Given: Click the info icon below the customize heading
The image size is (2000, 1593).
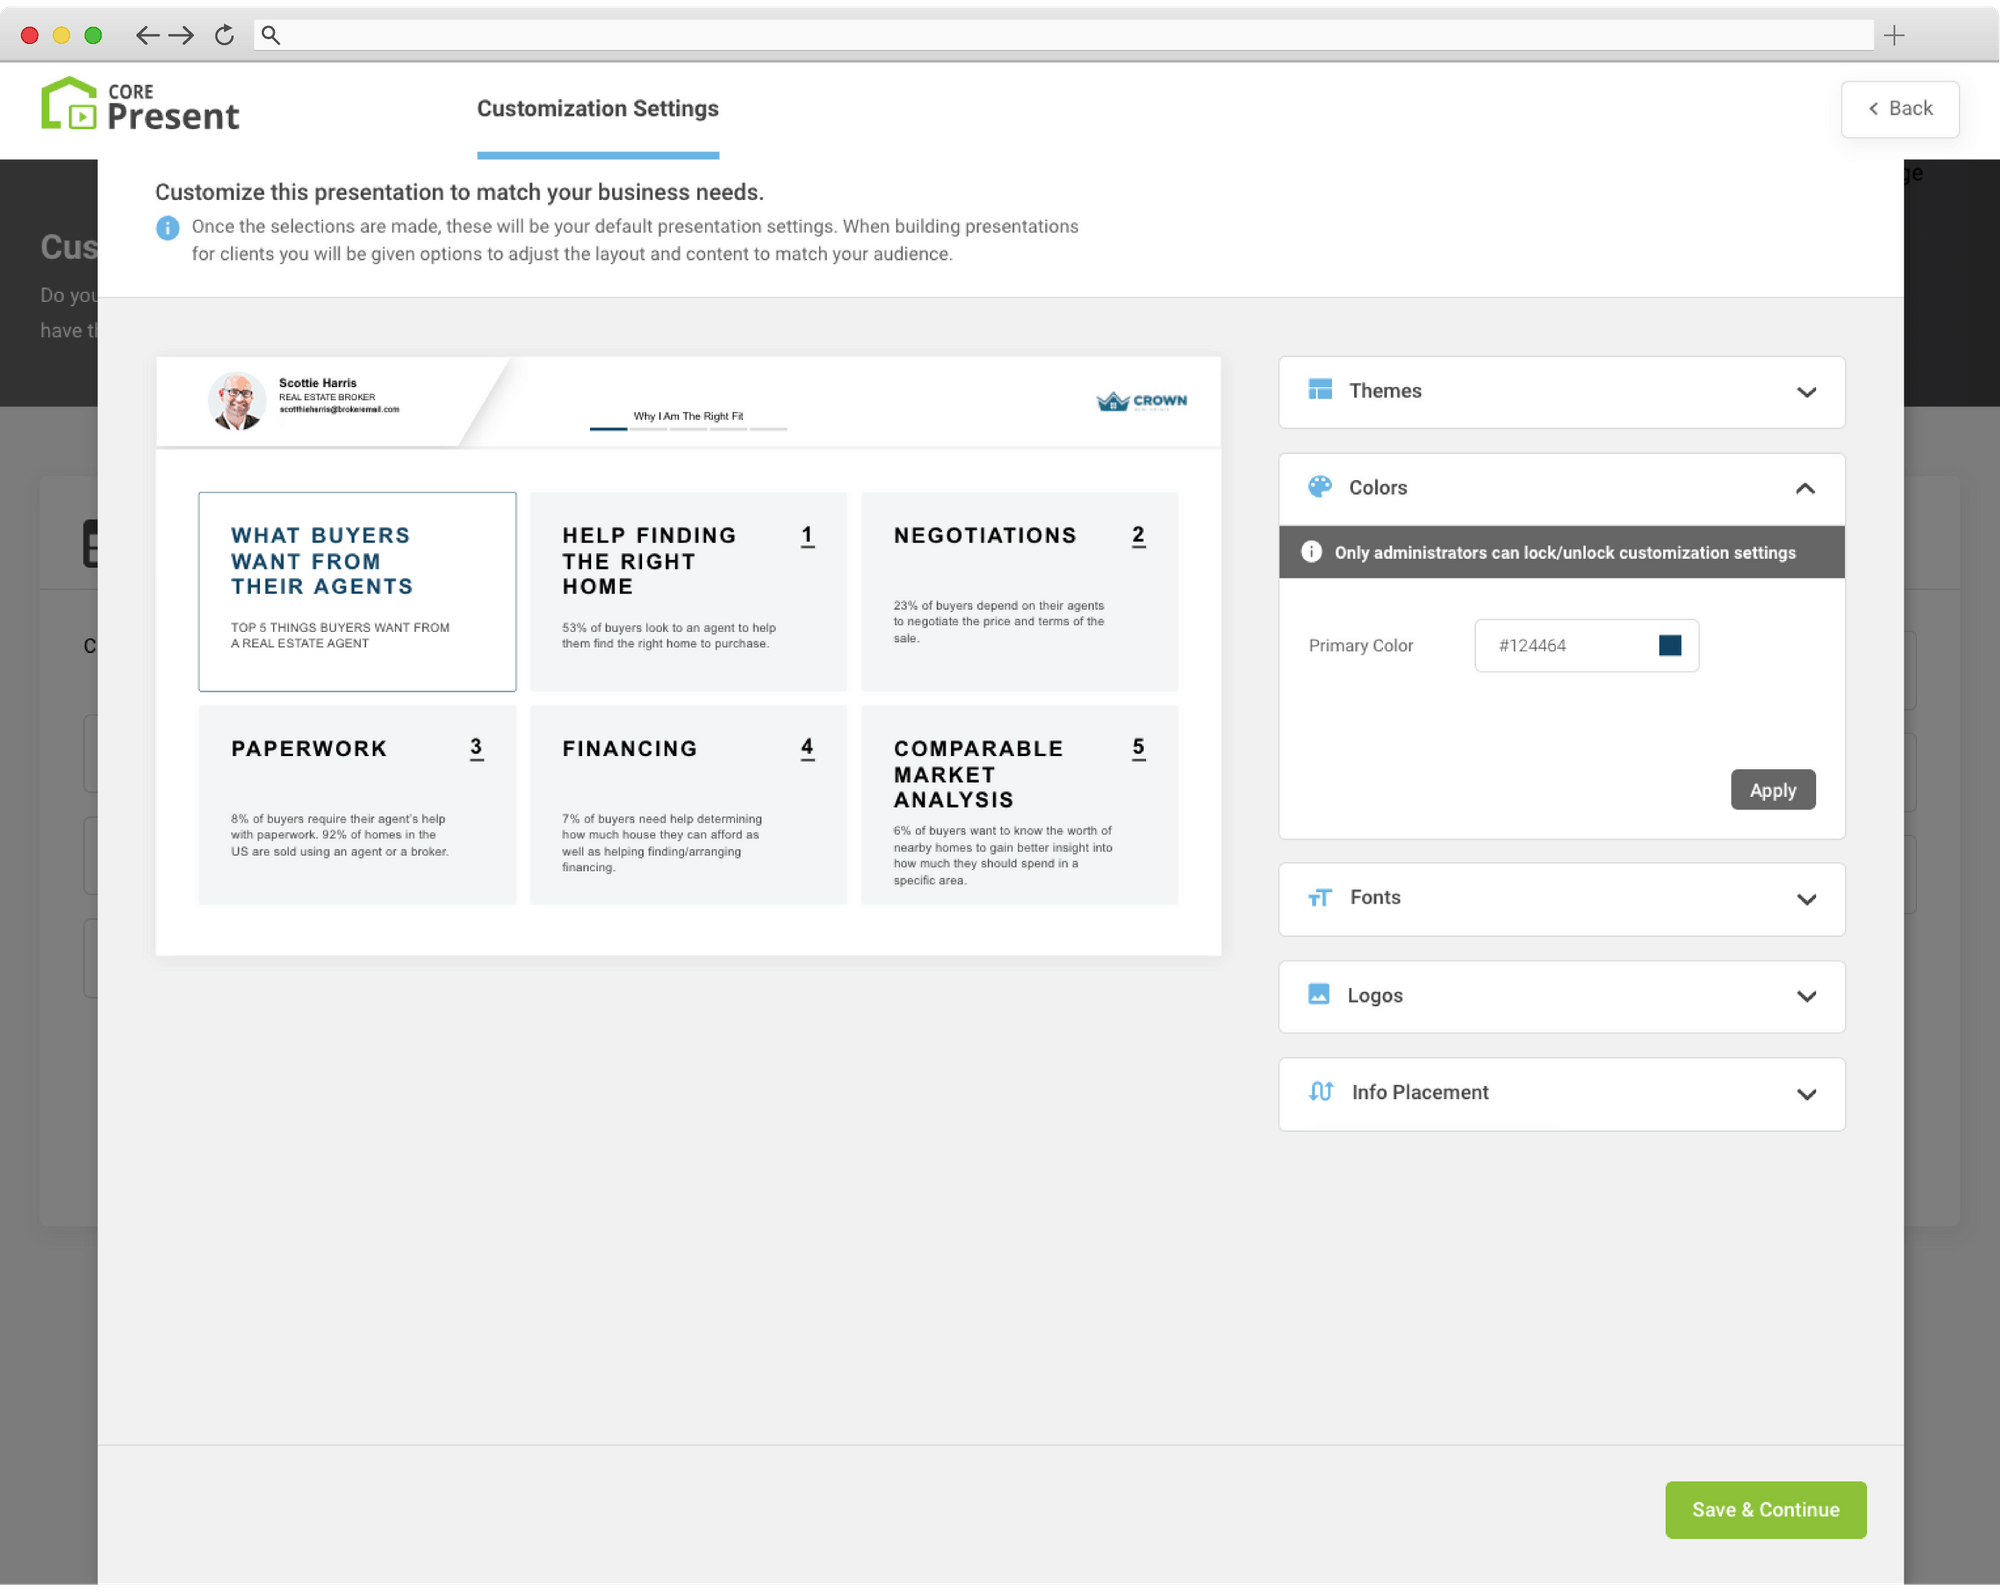Looking at the screenshot, I should click(x=167, y=227).
